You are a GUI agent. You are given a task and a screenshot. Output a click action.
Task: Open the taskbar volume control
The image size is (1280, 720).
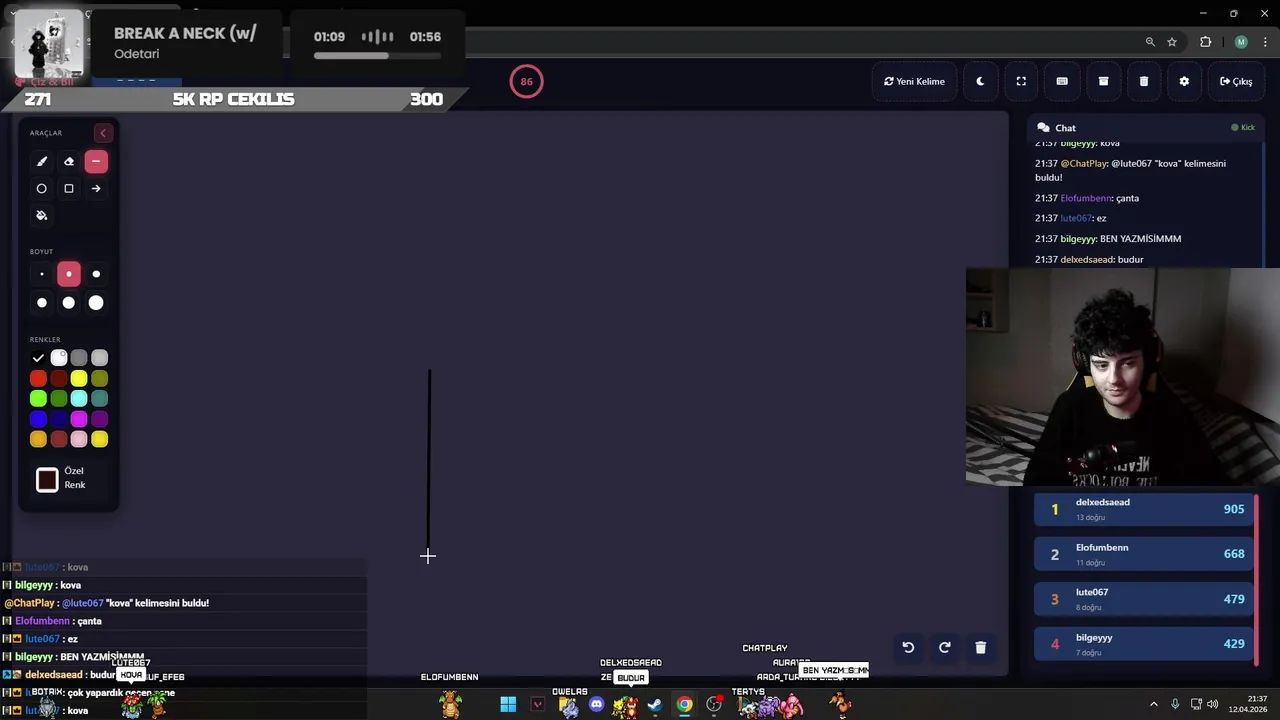click(1212, 705)
